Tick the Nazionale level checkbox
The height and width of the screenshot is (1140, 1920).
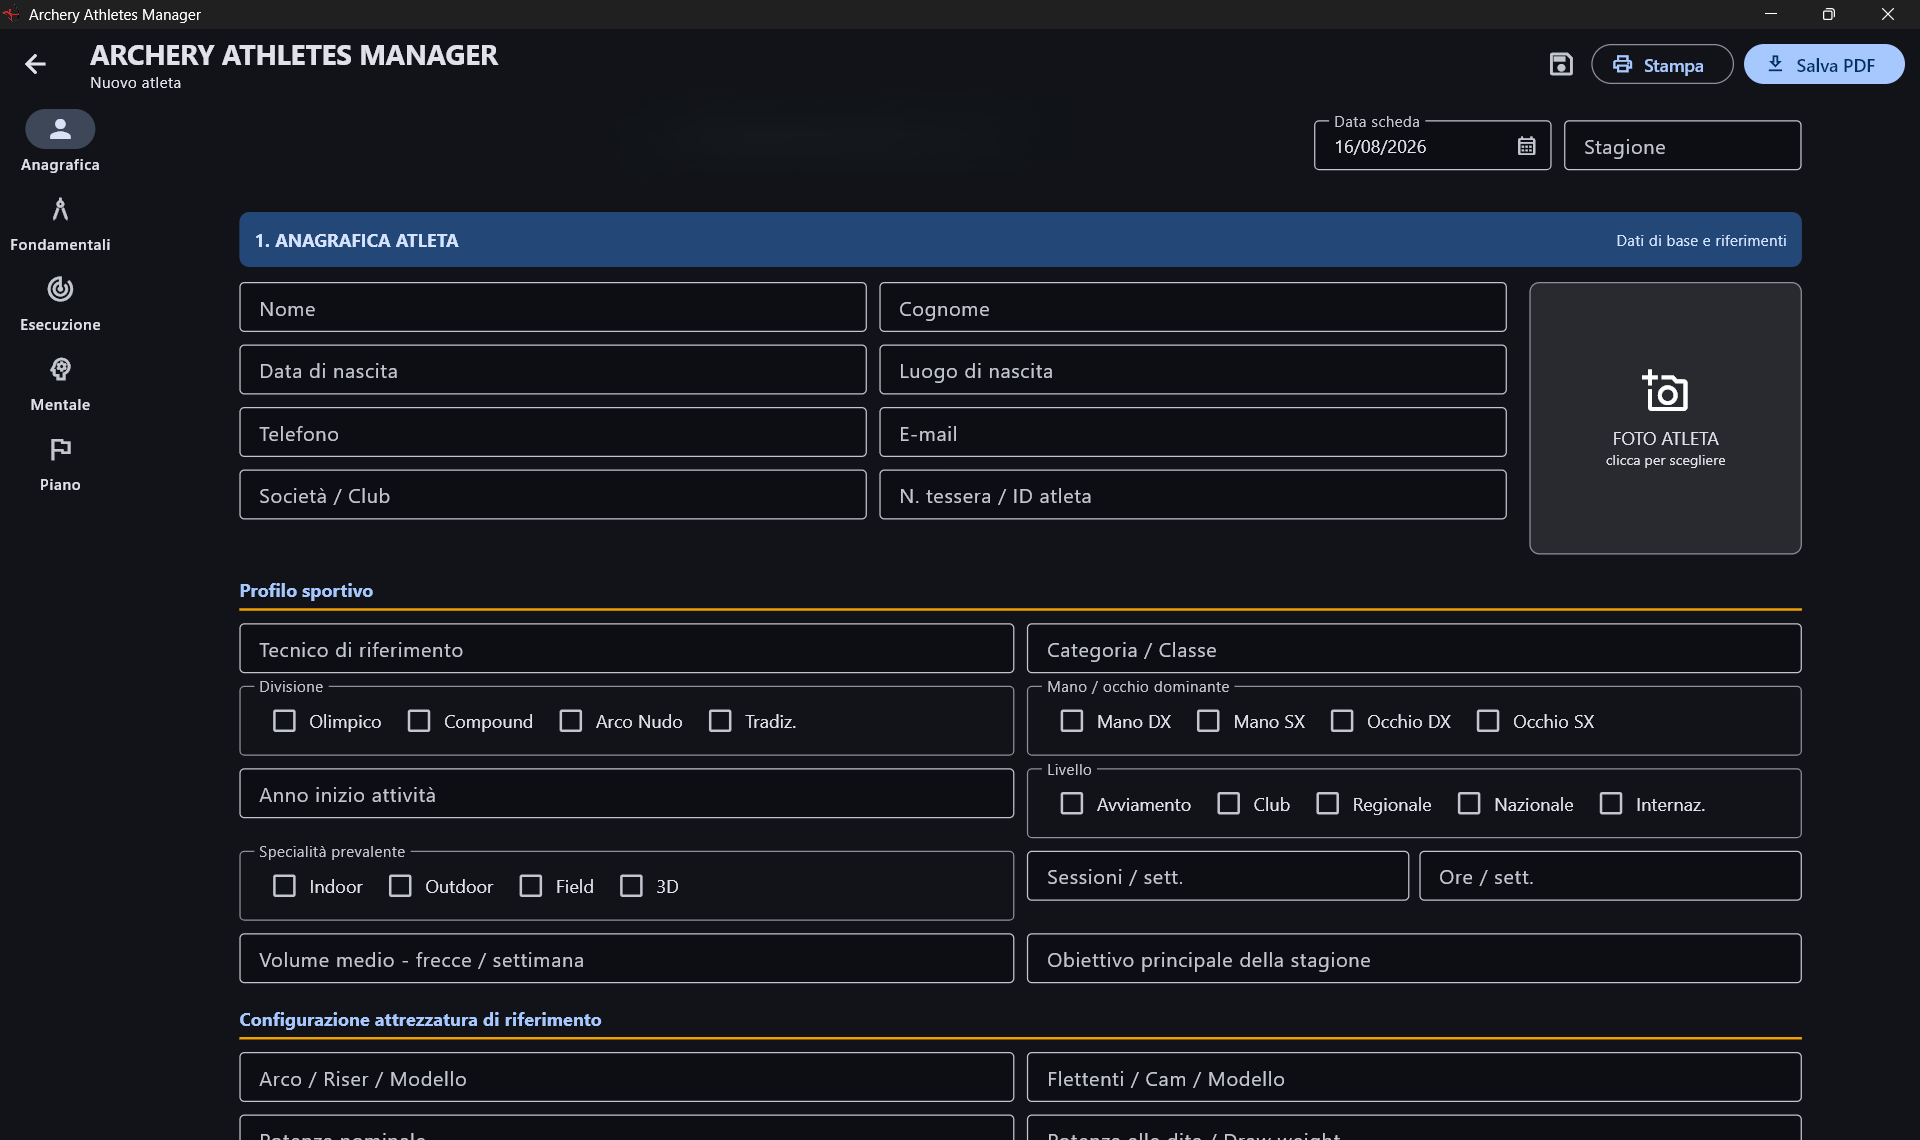pos(1469,804)
